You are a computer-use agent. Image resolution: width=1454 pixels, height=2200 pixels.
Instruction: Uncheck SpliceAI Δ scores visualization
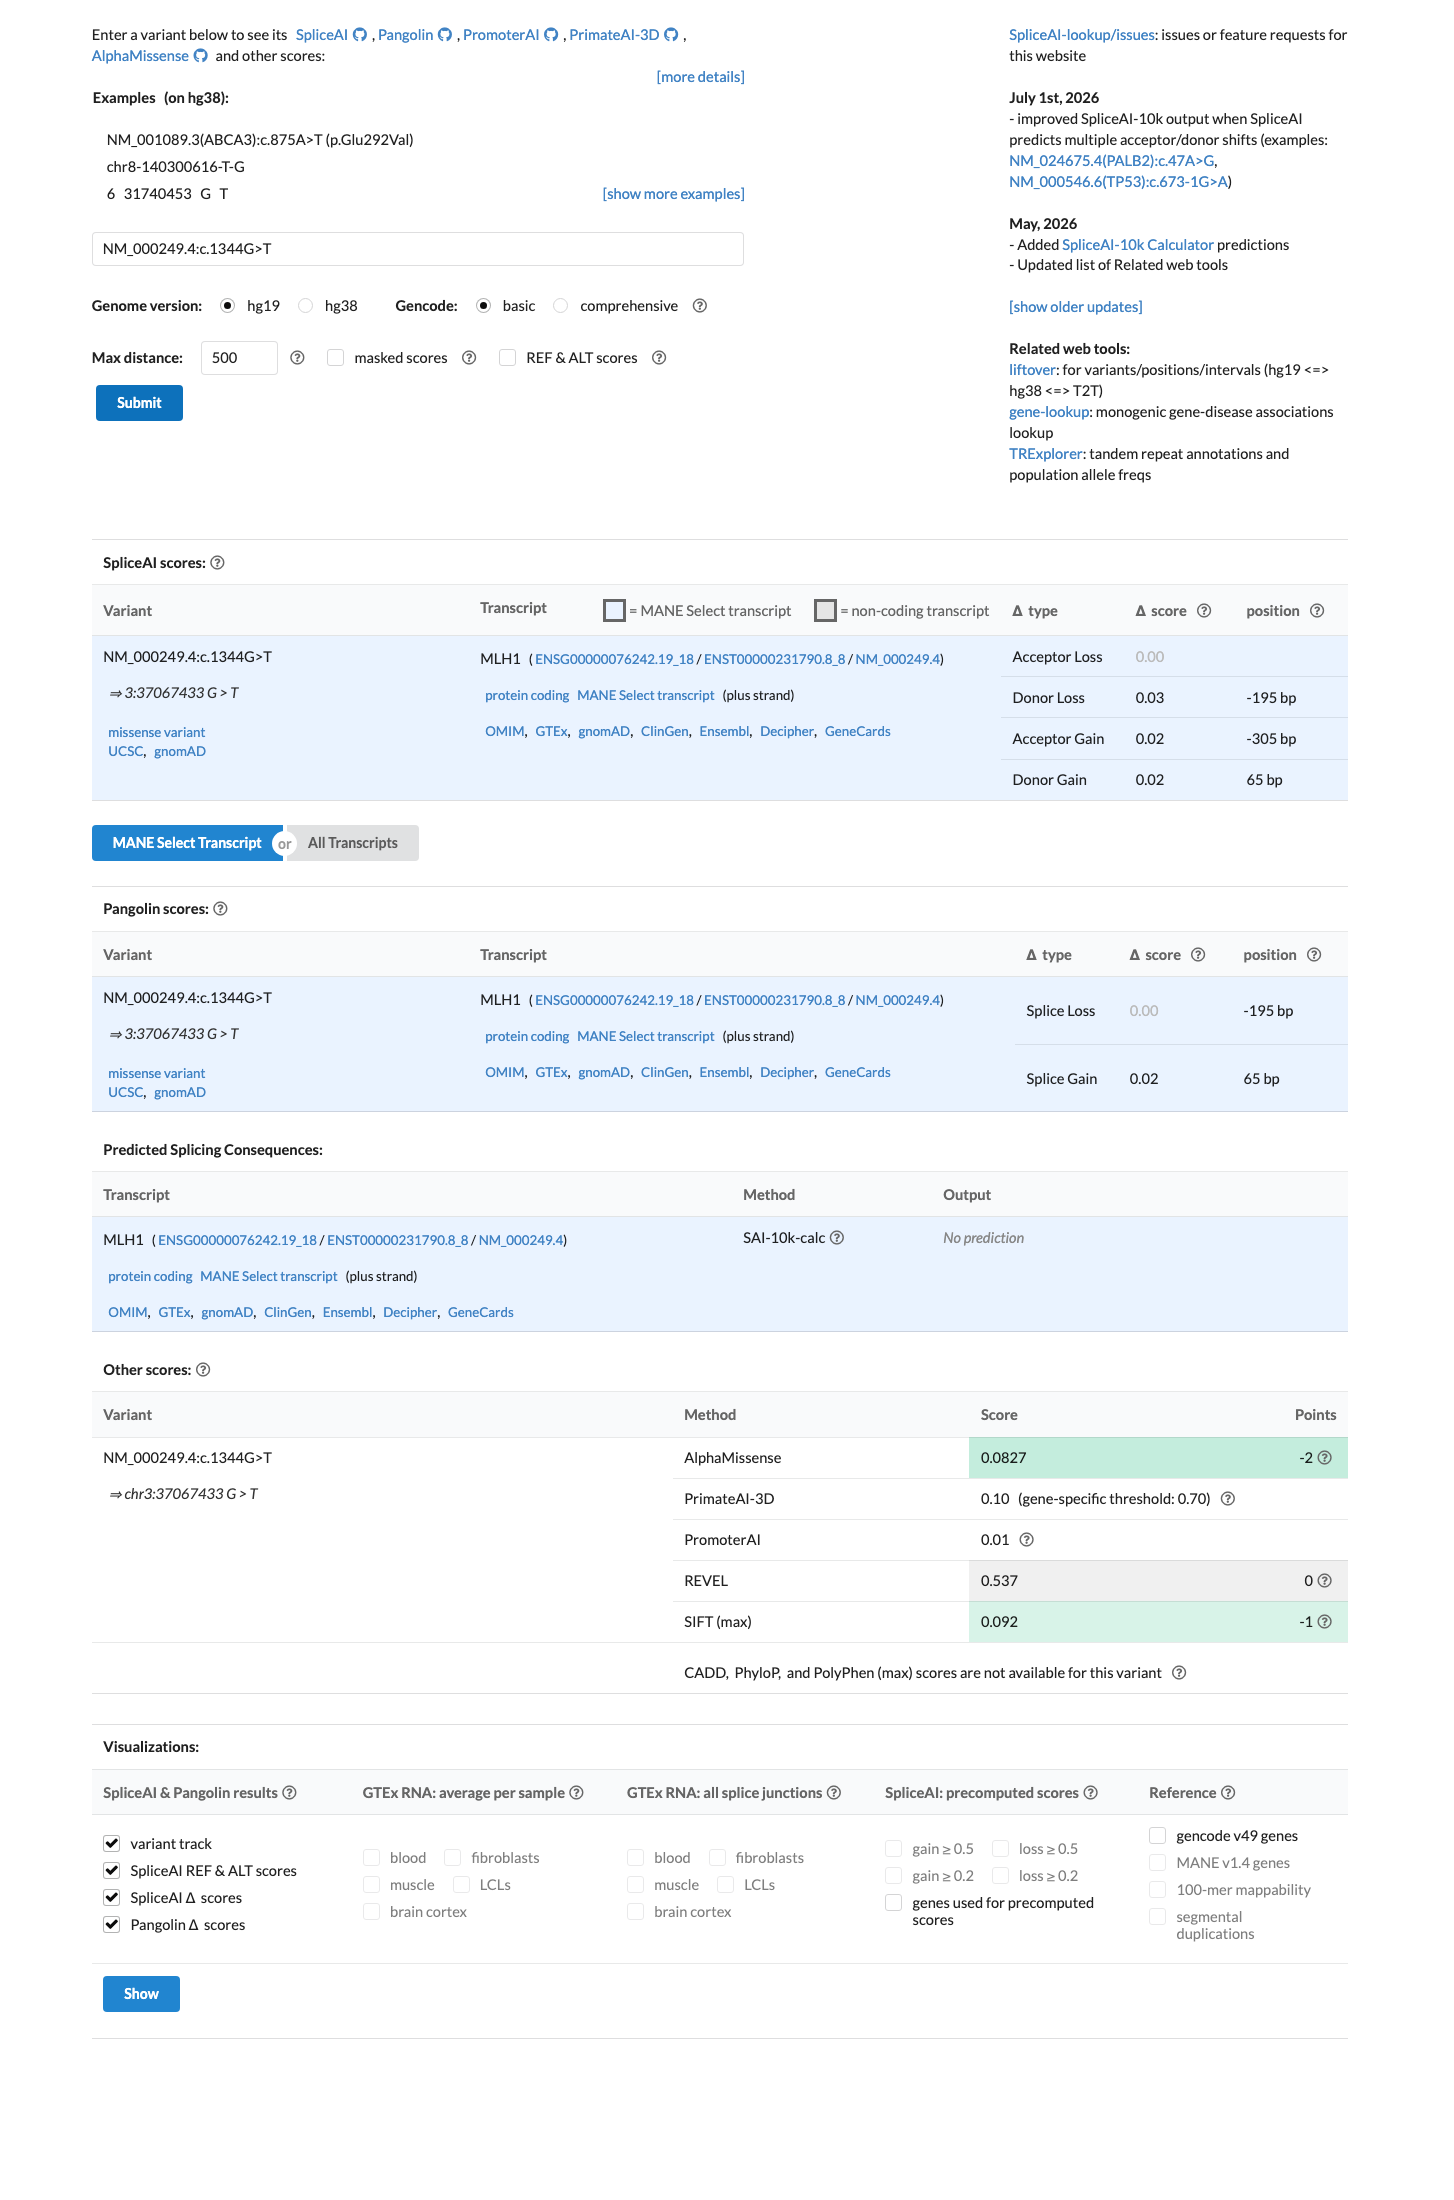click(x=112, y=1898)
